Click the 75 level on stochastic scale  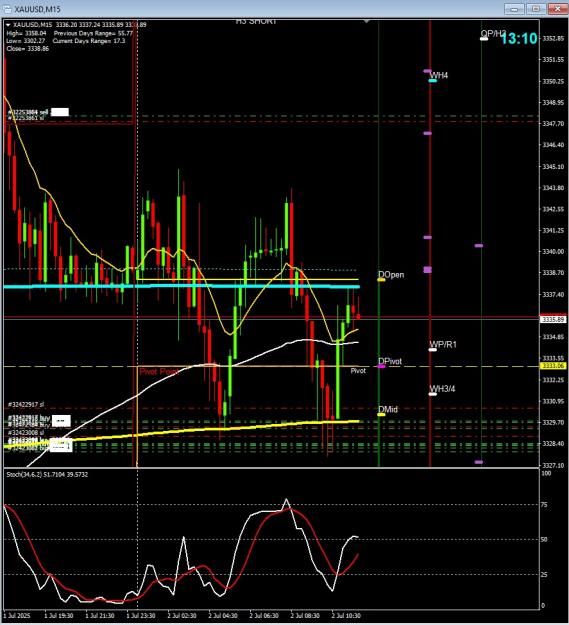coord(544,505)
